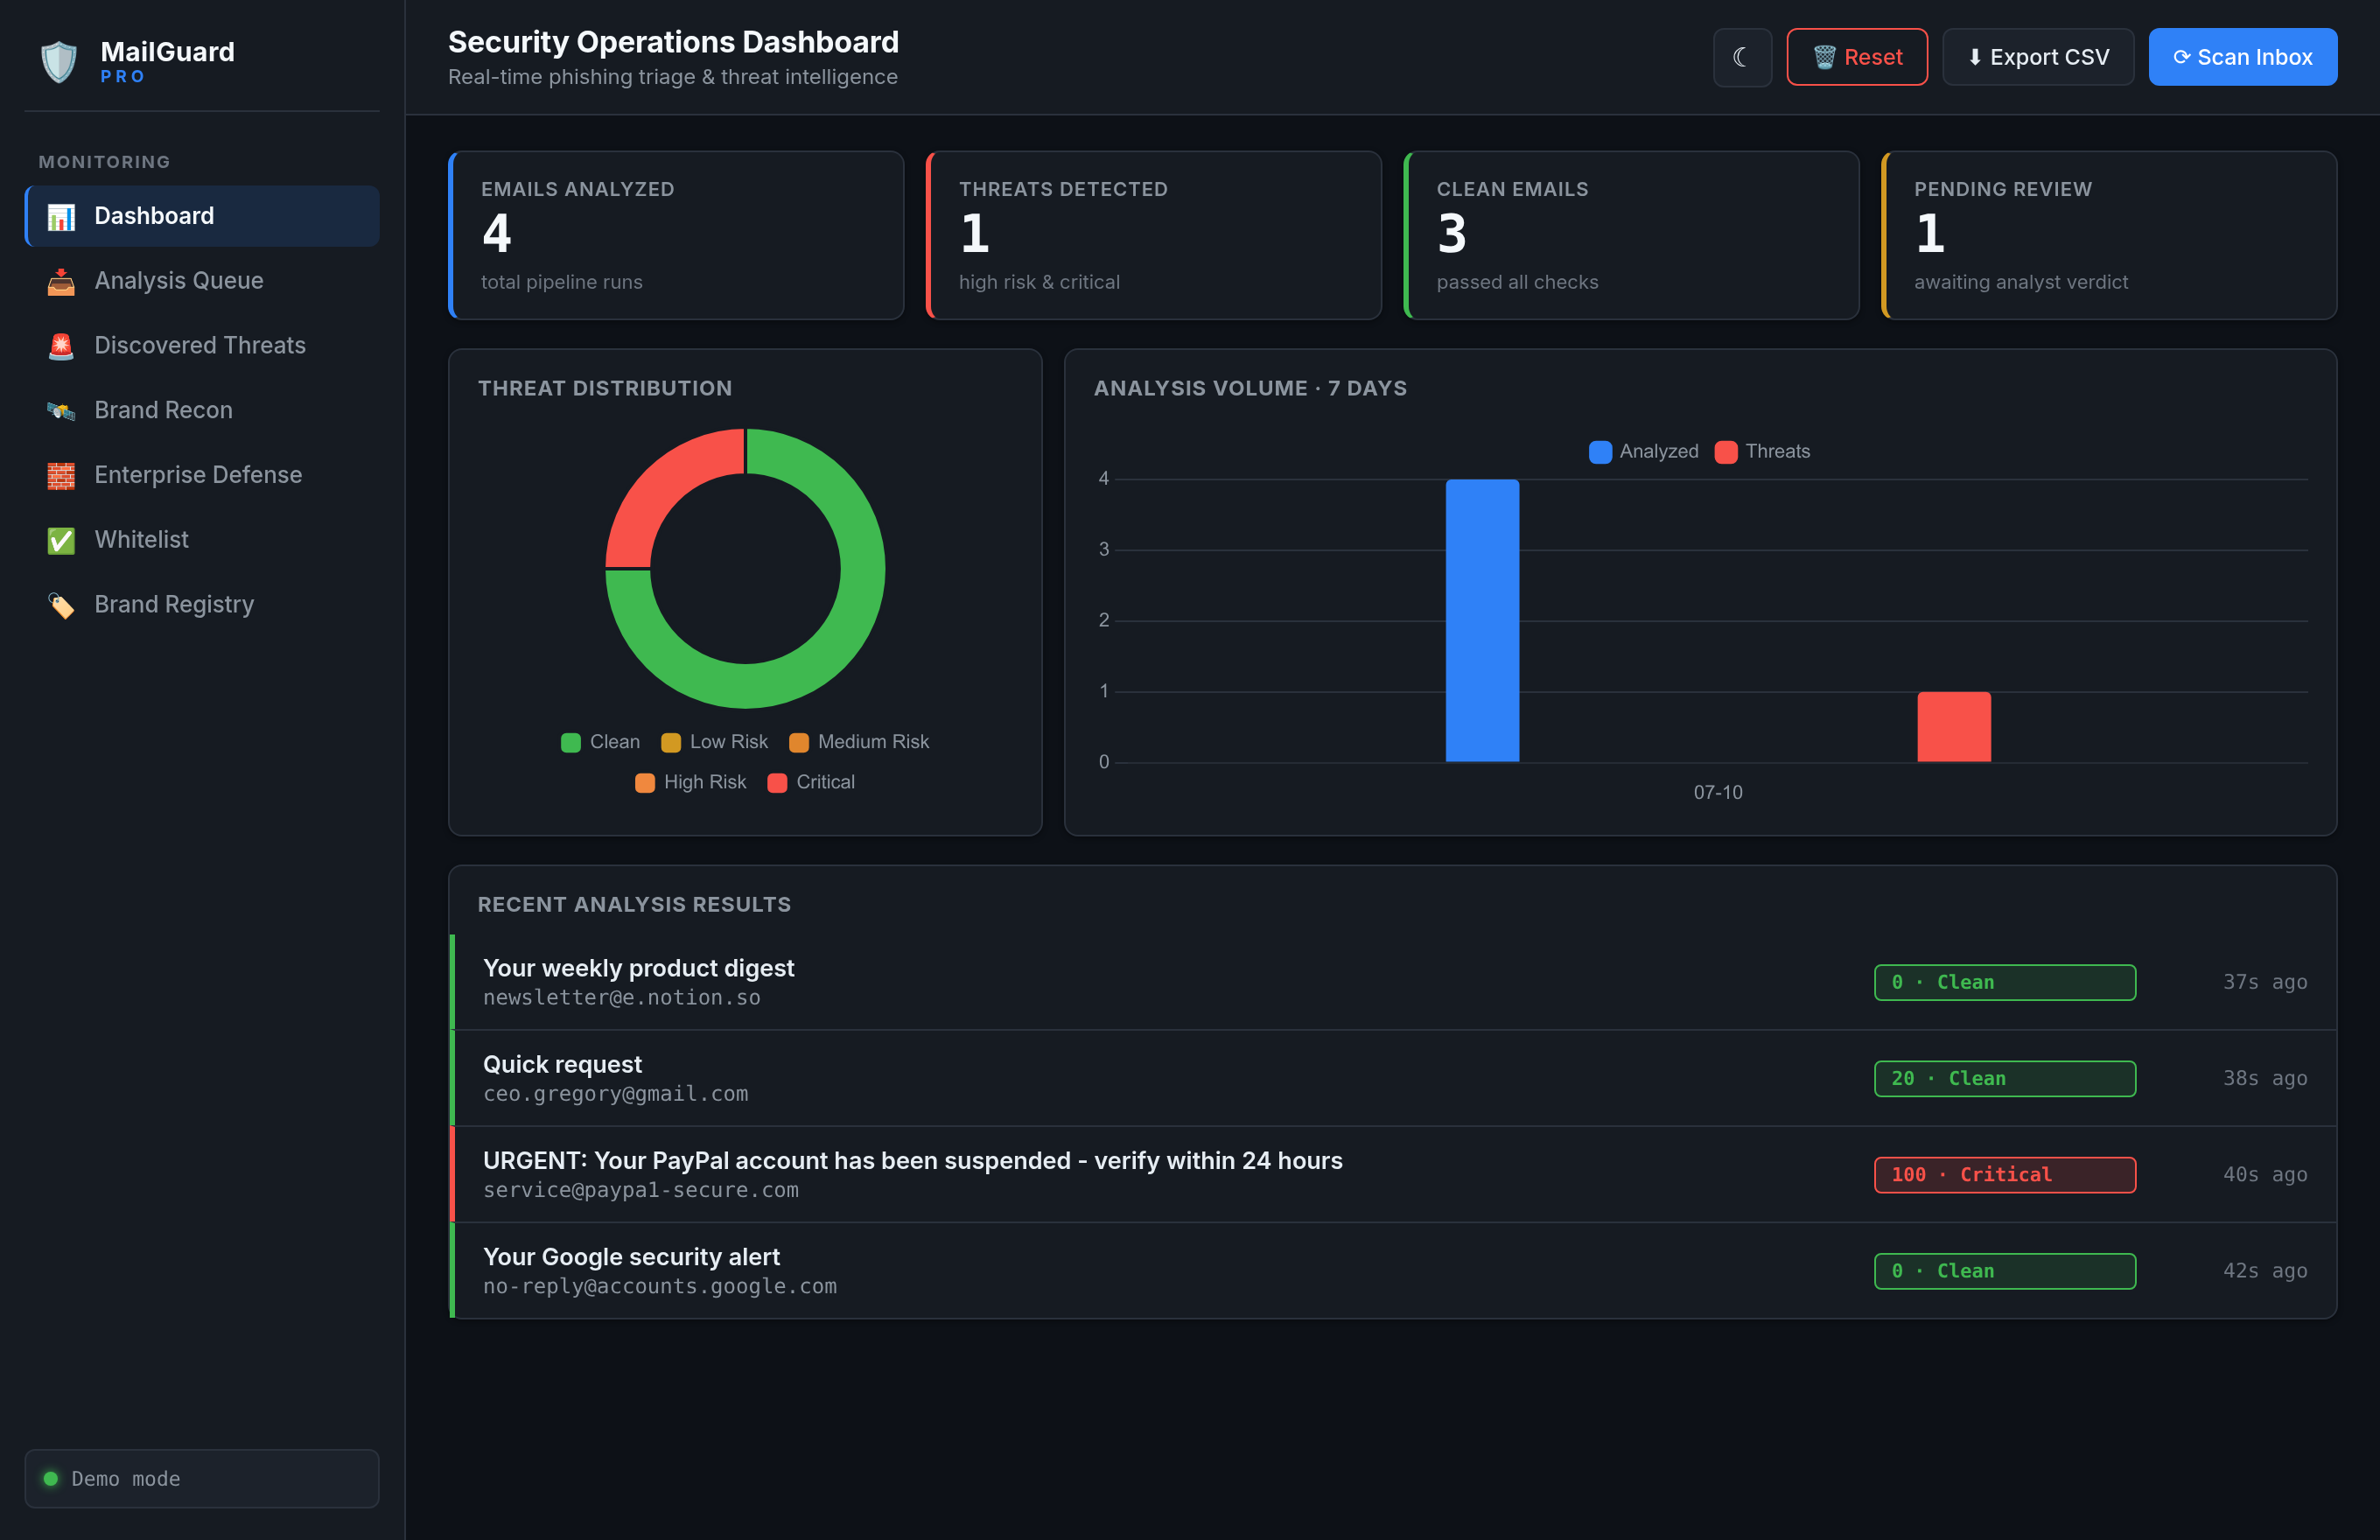The width and height of the screenshot is (2380, 1540).
Task: Open Discovered Threats from the sidebar
Action: coord(202,345)
